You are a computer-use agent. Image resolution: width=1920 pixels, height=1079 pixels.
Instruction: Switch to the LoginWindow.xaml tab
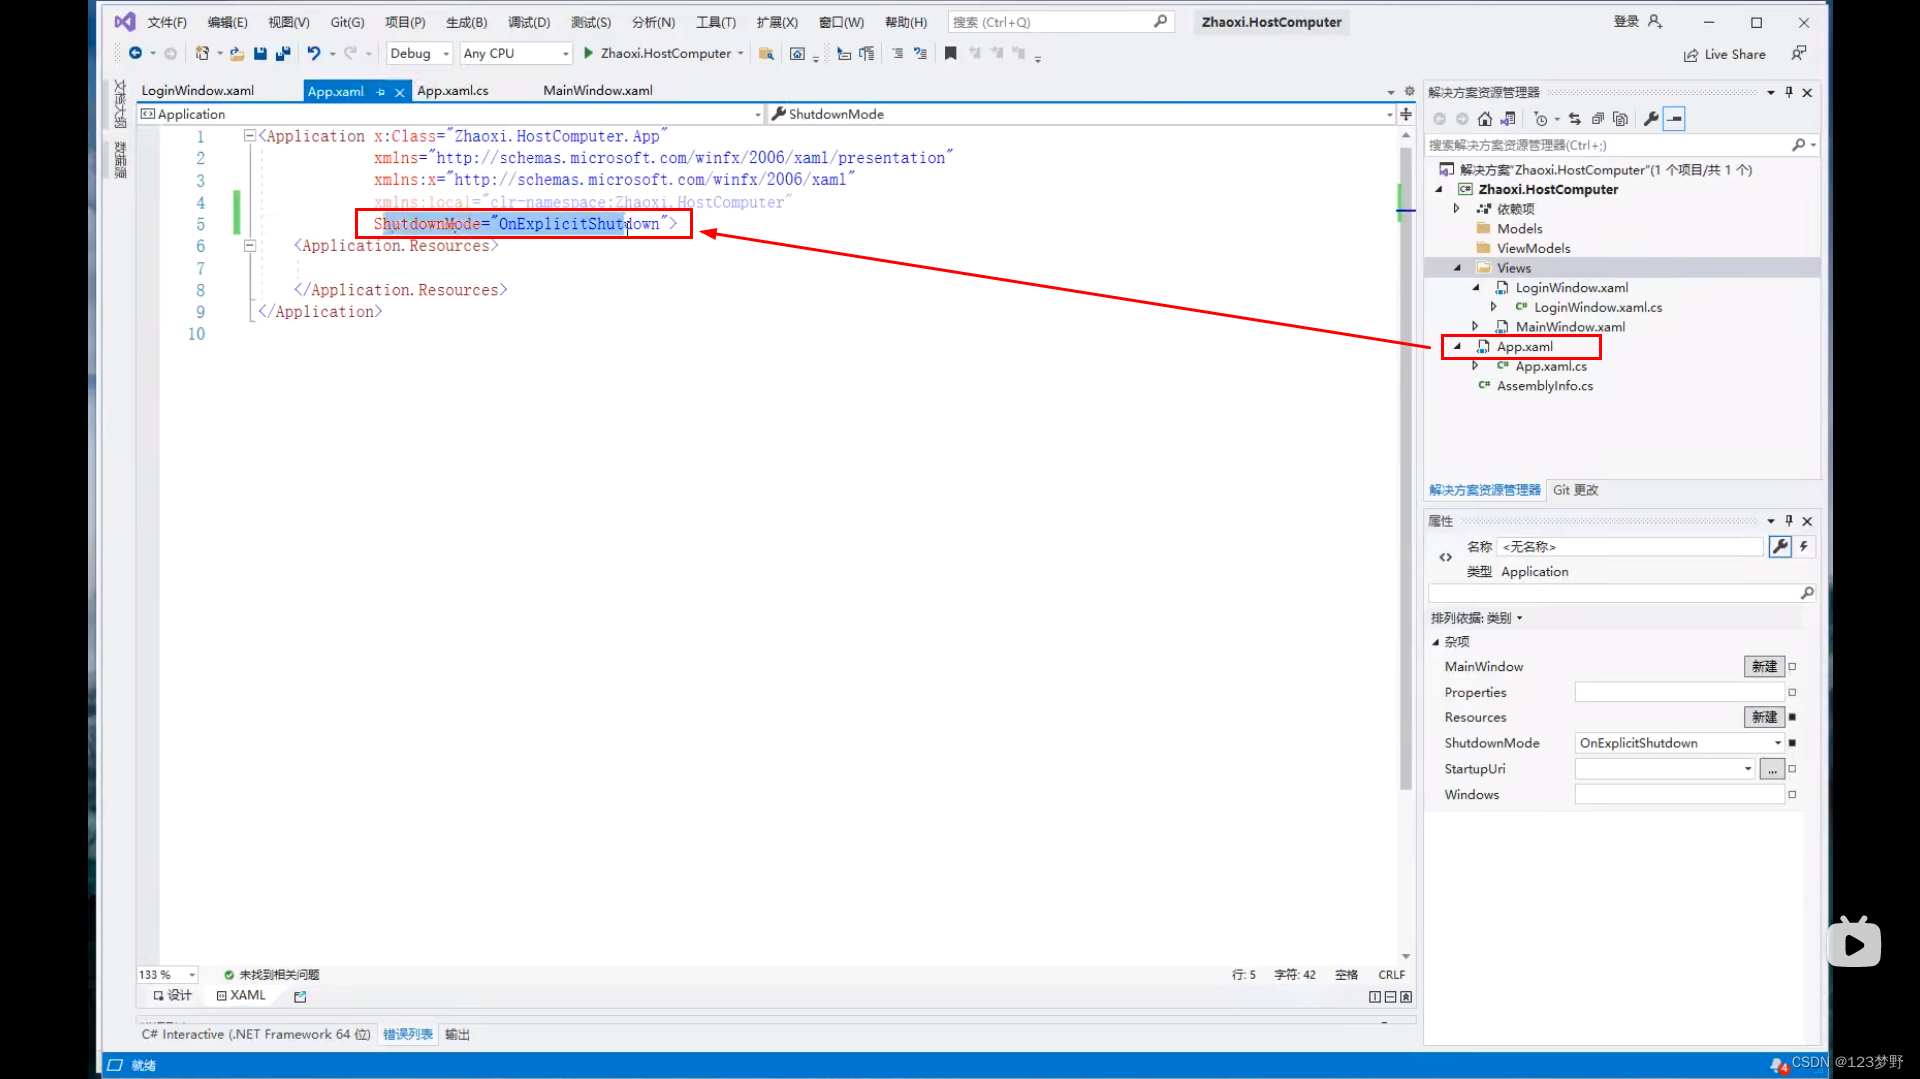coord(198,91)
